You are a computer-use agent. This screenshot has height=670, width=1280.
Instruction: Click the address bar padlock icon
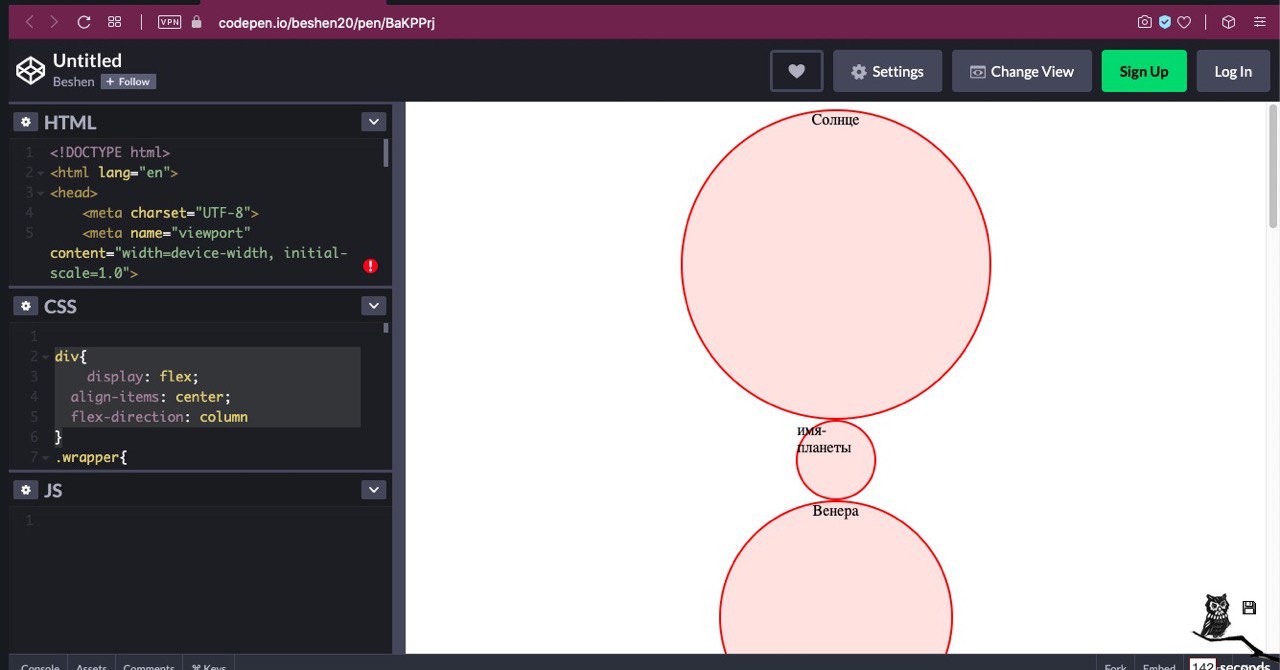196,21
